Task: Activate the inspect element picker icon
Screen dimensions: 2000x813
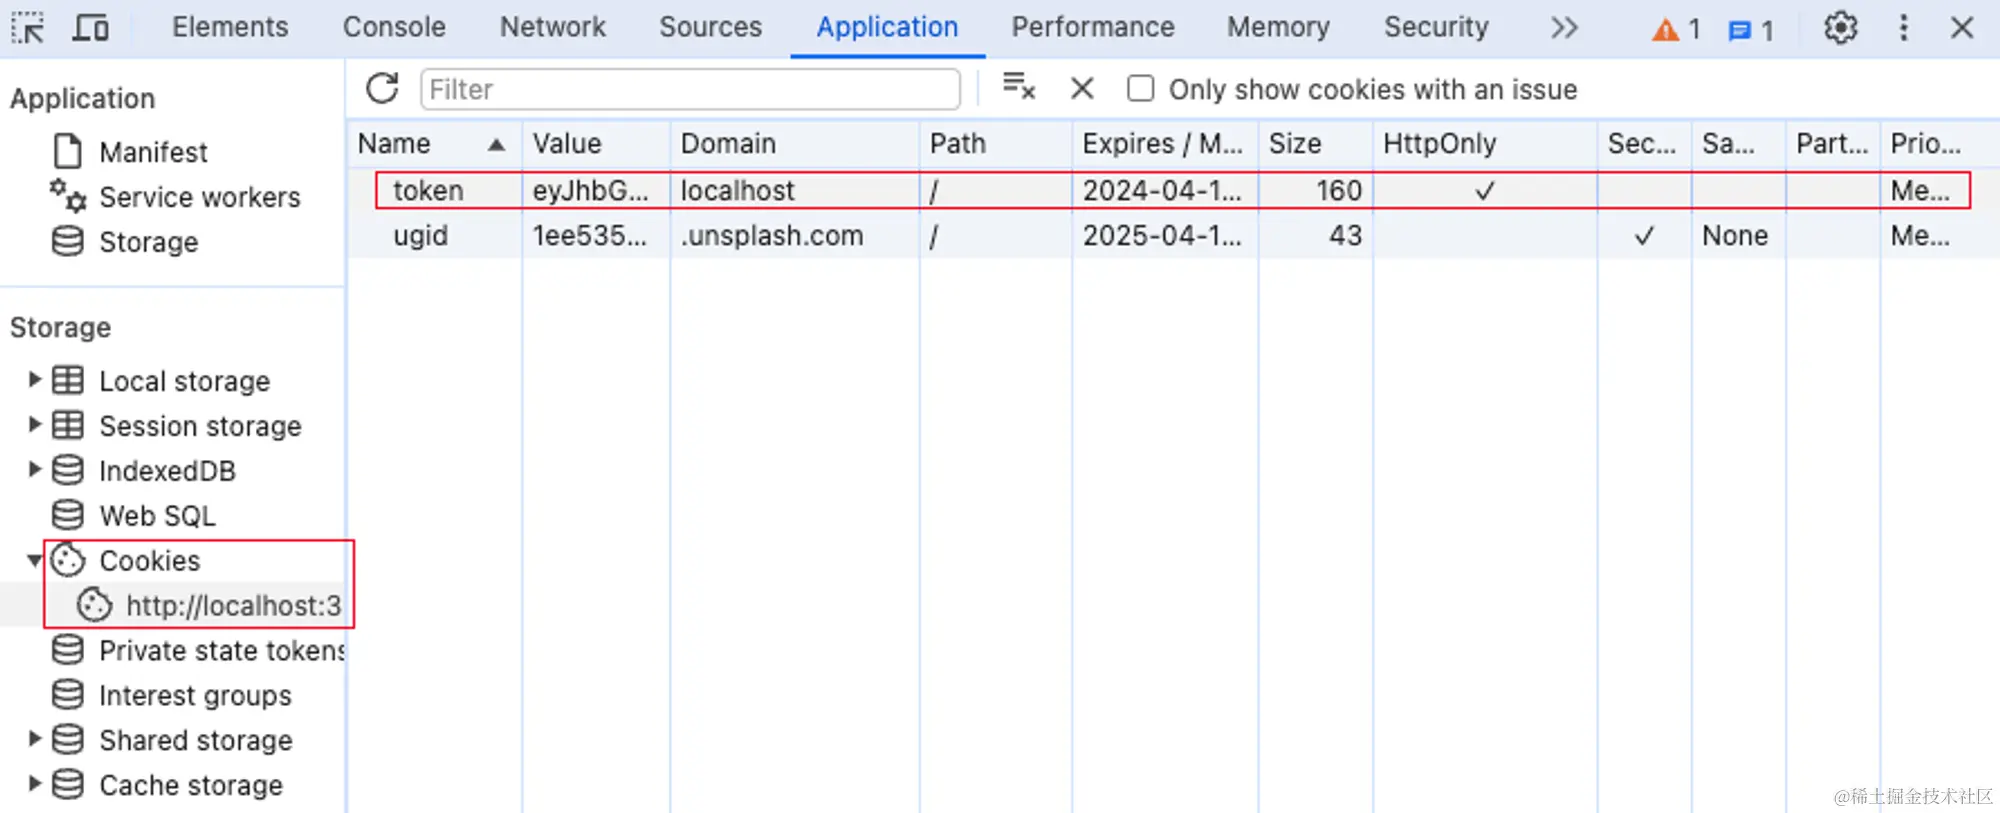Action: click(28, 27)
